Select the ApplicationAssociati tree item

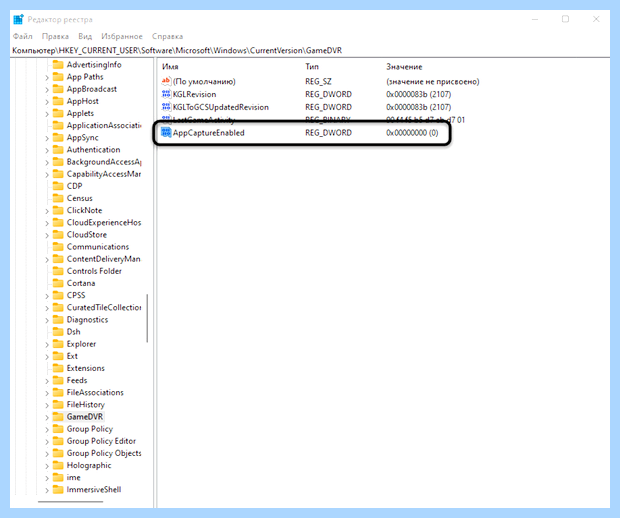(104, 125)
